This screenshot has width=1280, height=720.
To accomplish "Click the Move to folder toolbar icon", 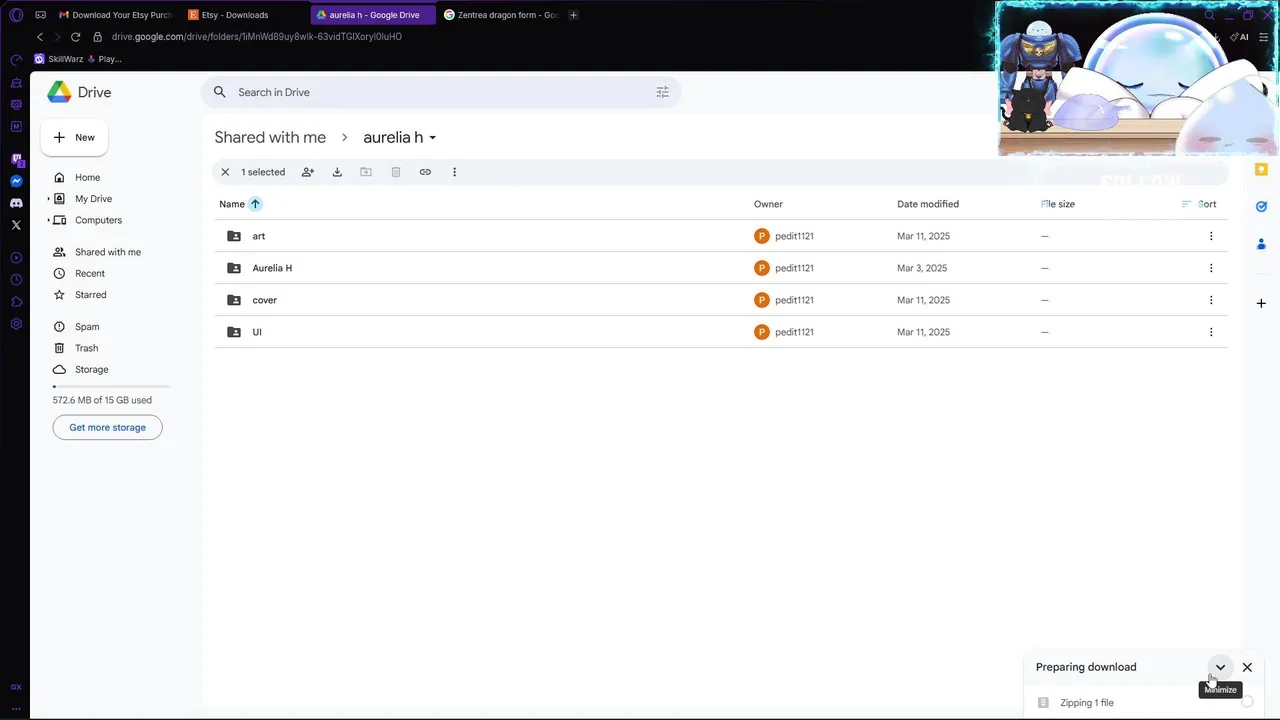I will [x=366, y=172].
